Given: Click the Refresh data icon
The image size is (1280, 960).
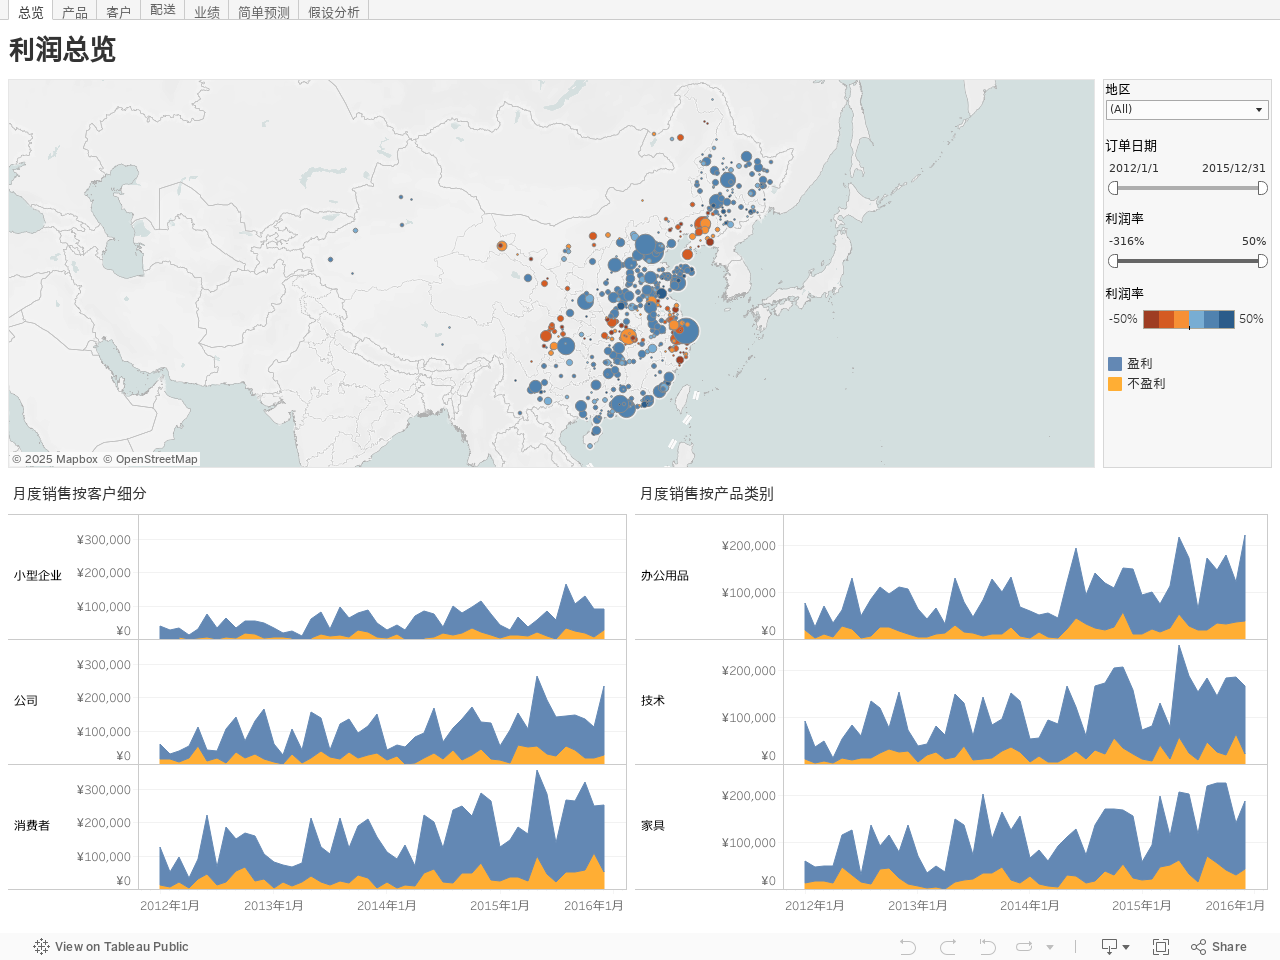Looking at the screenshot, I should tap(1024, 946).
